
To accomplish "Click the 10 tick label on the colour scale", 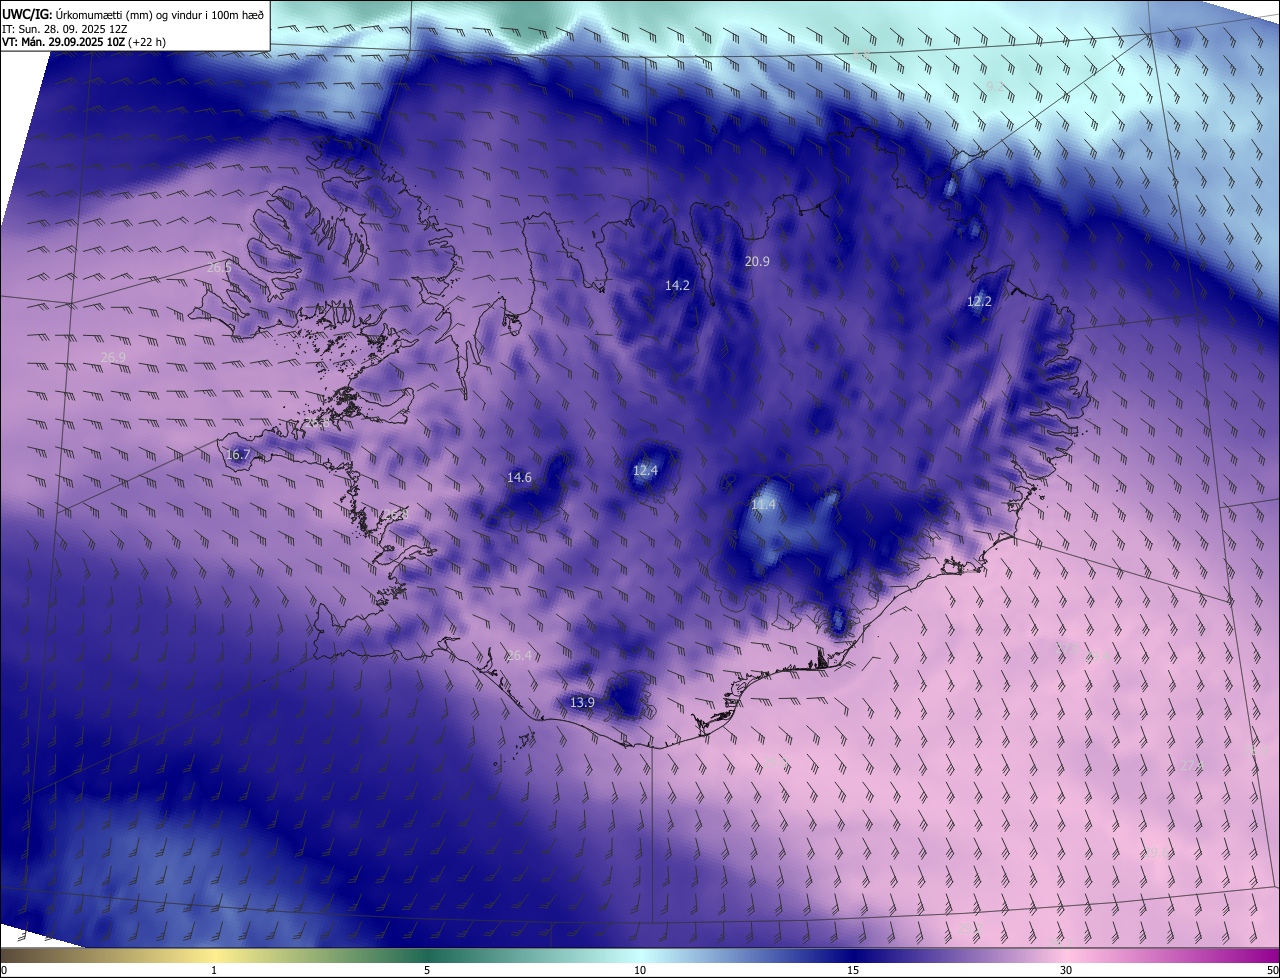I will pyautogui.click(x=640, y=971).
